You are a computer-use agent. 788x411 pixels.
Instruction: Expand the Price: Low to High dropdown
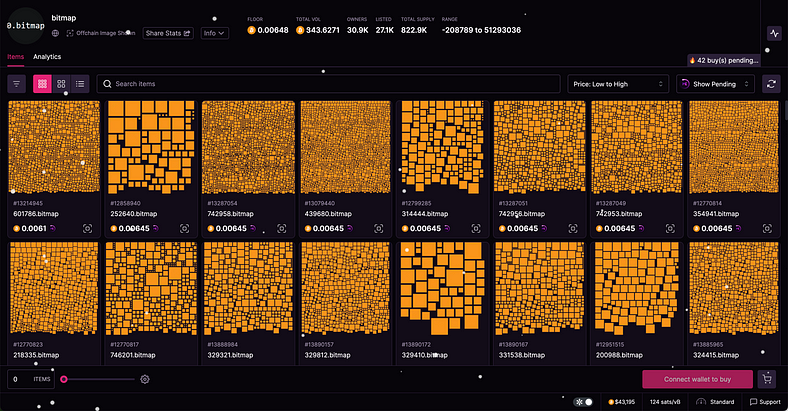(617, 84)
